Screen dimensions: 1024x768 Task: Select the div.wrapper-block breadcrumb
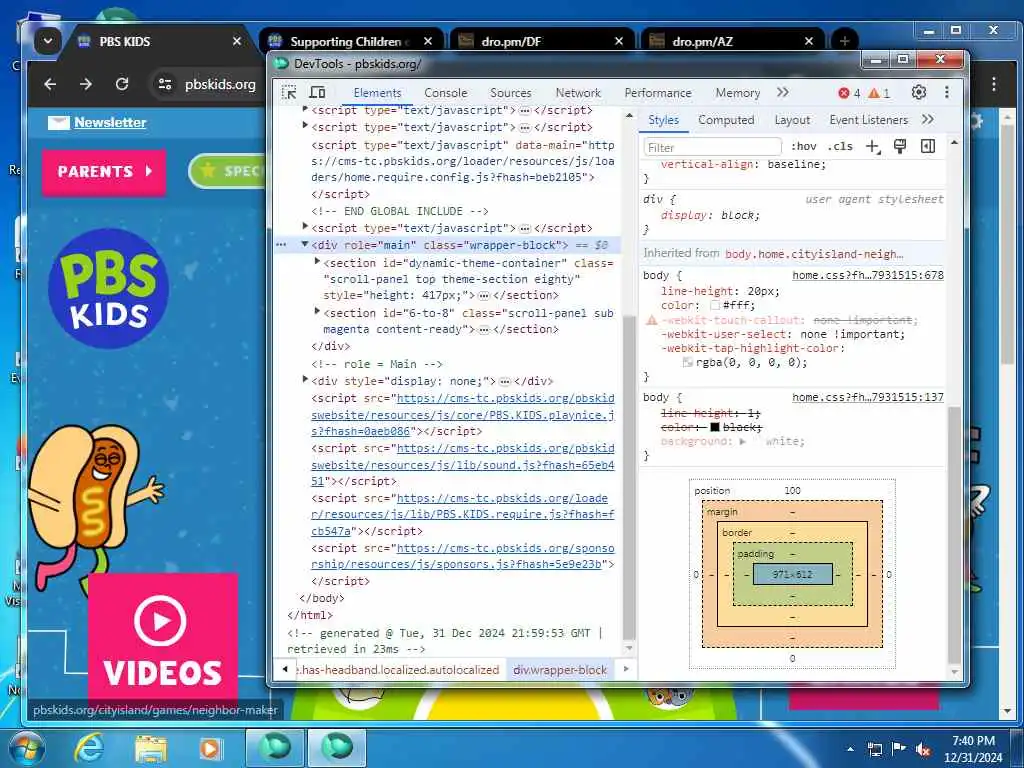(560, 670)
